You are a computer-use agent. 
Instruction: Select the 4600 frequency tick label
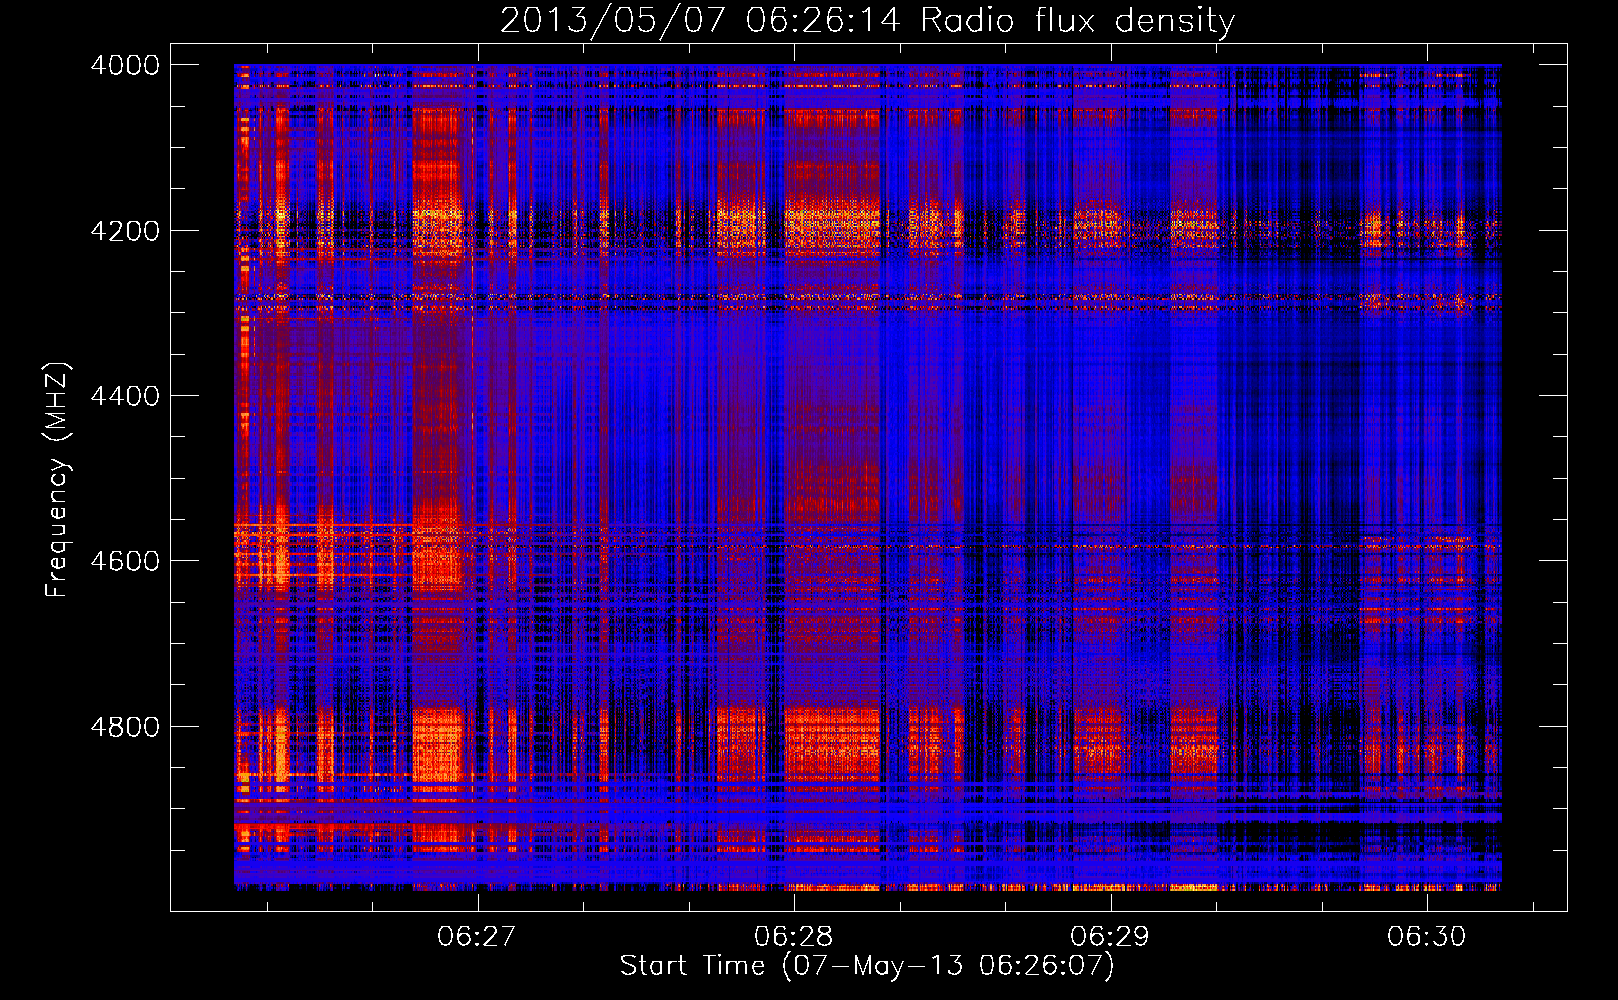[125, 561]
